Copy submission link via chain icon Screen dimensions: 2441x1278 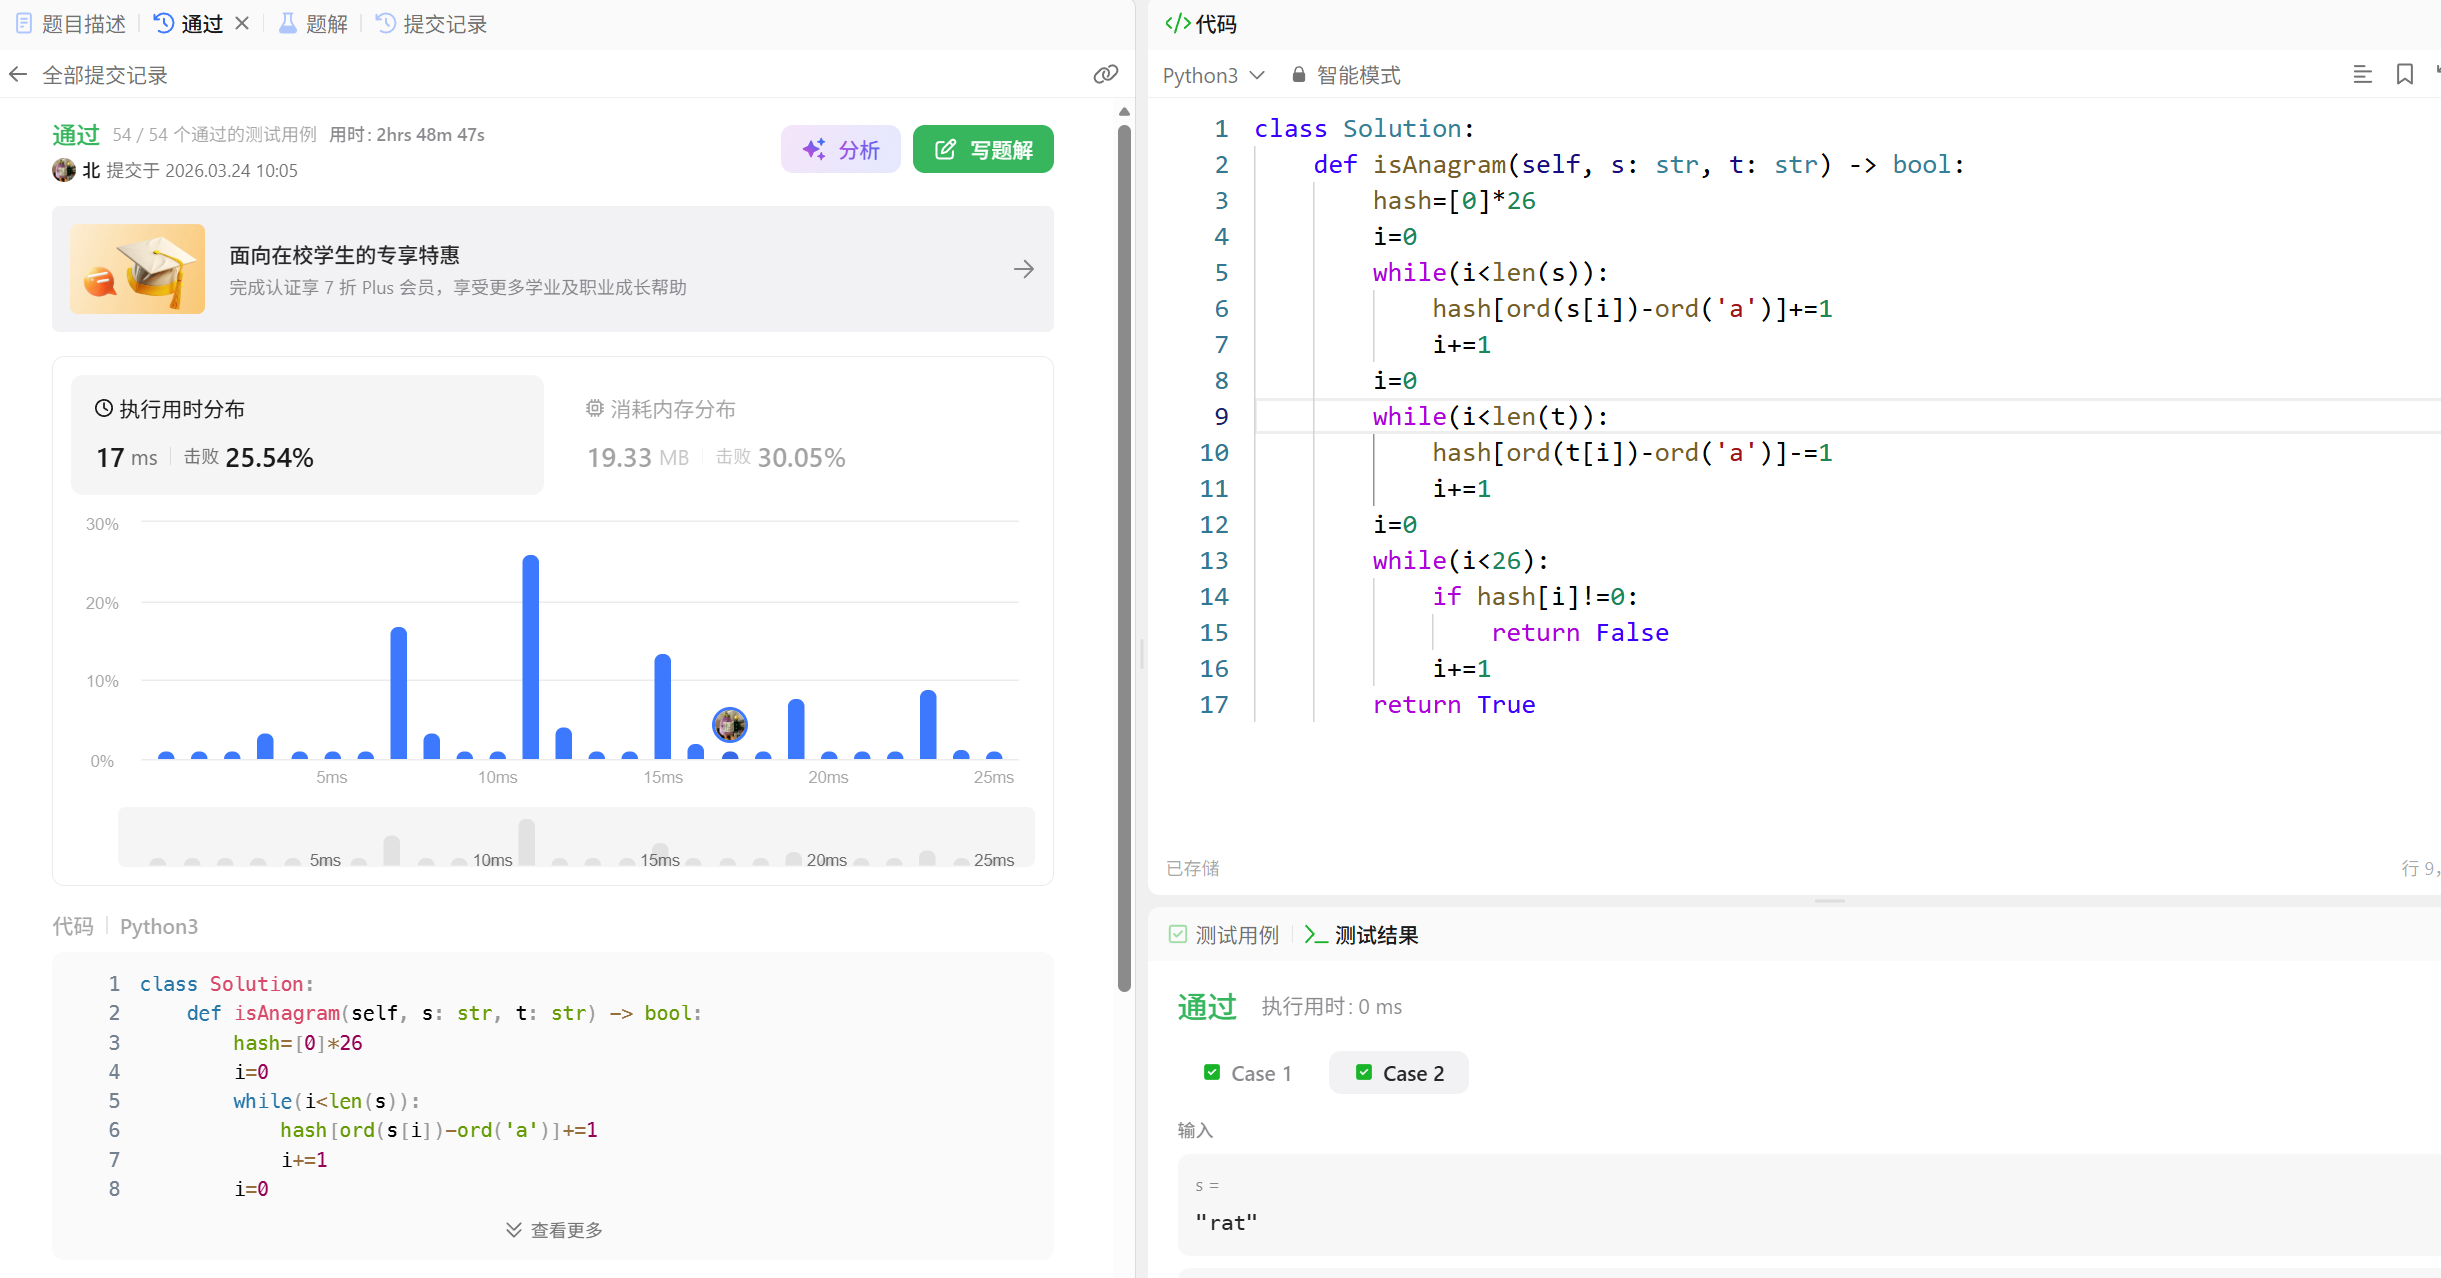(1105, 75)
